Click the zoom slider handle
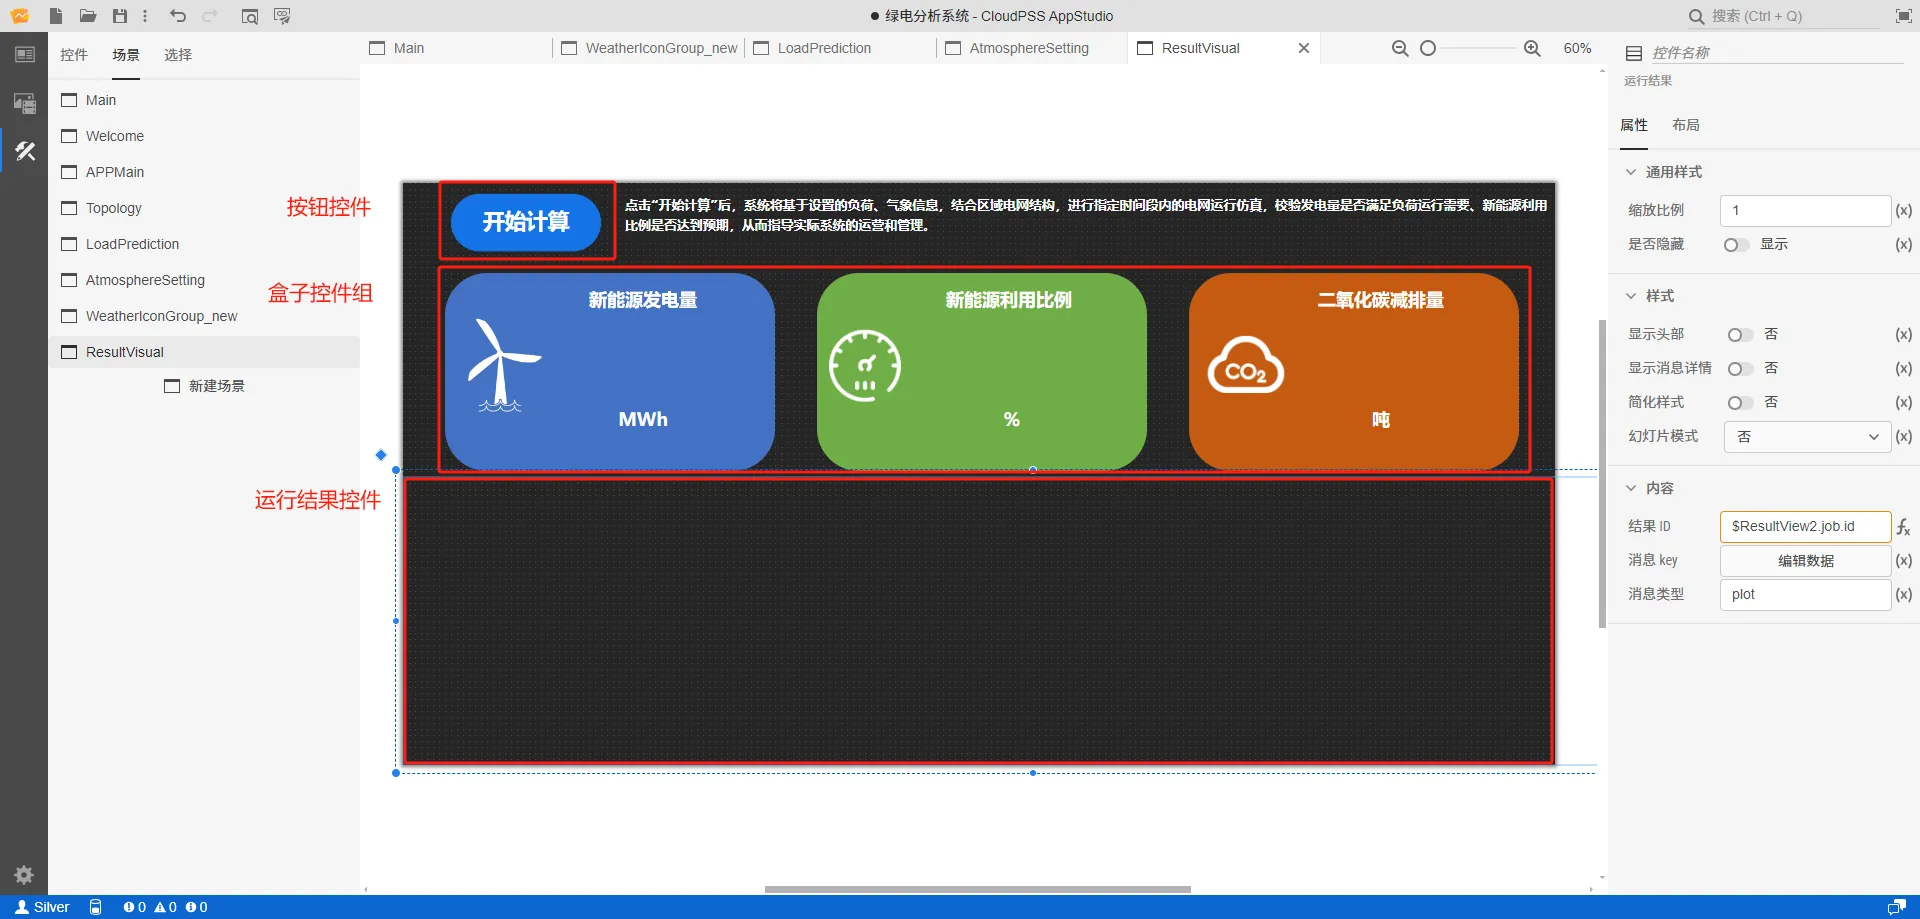 (1428, 48)
